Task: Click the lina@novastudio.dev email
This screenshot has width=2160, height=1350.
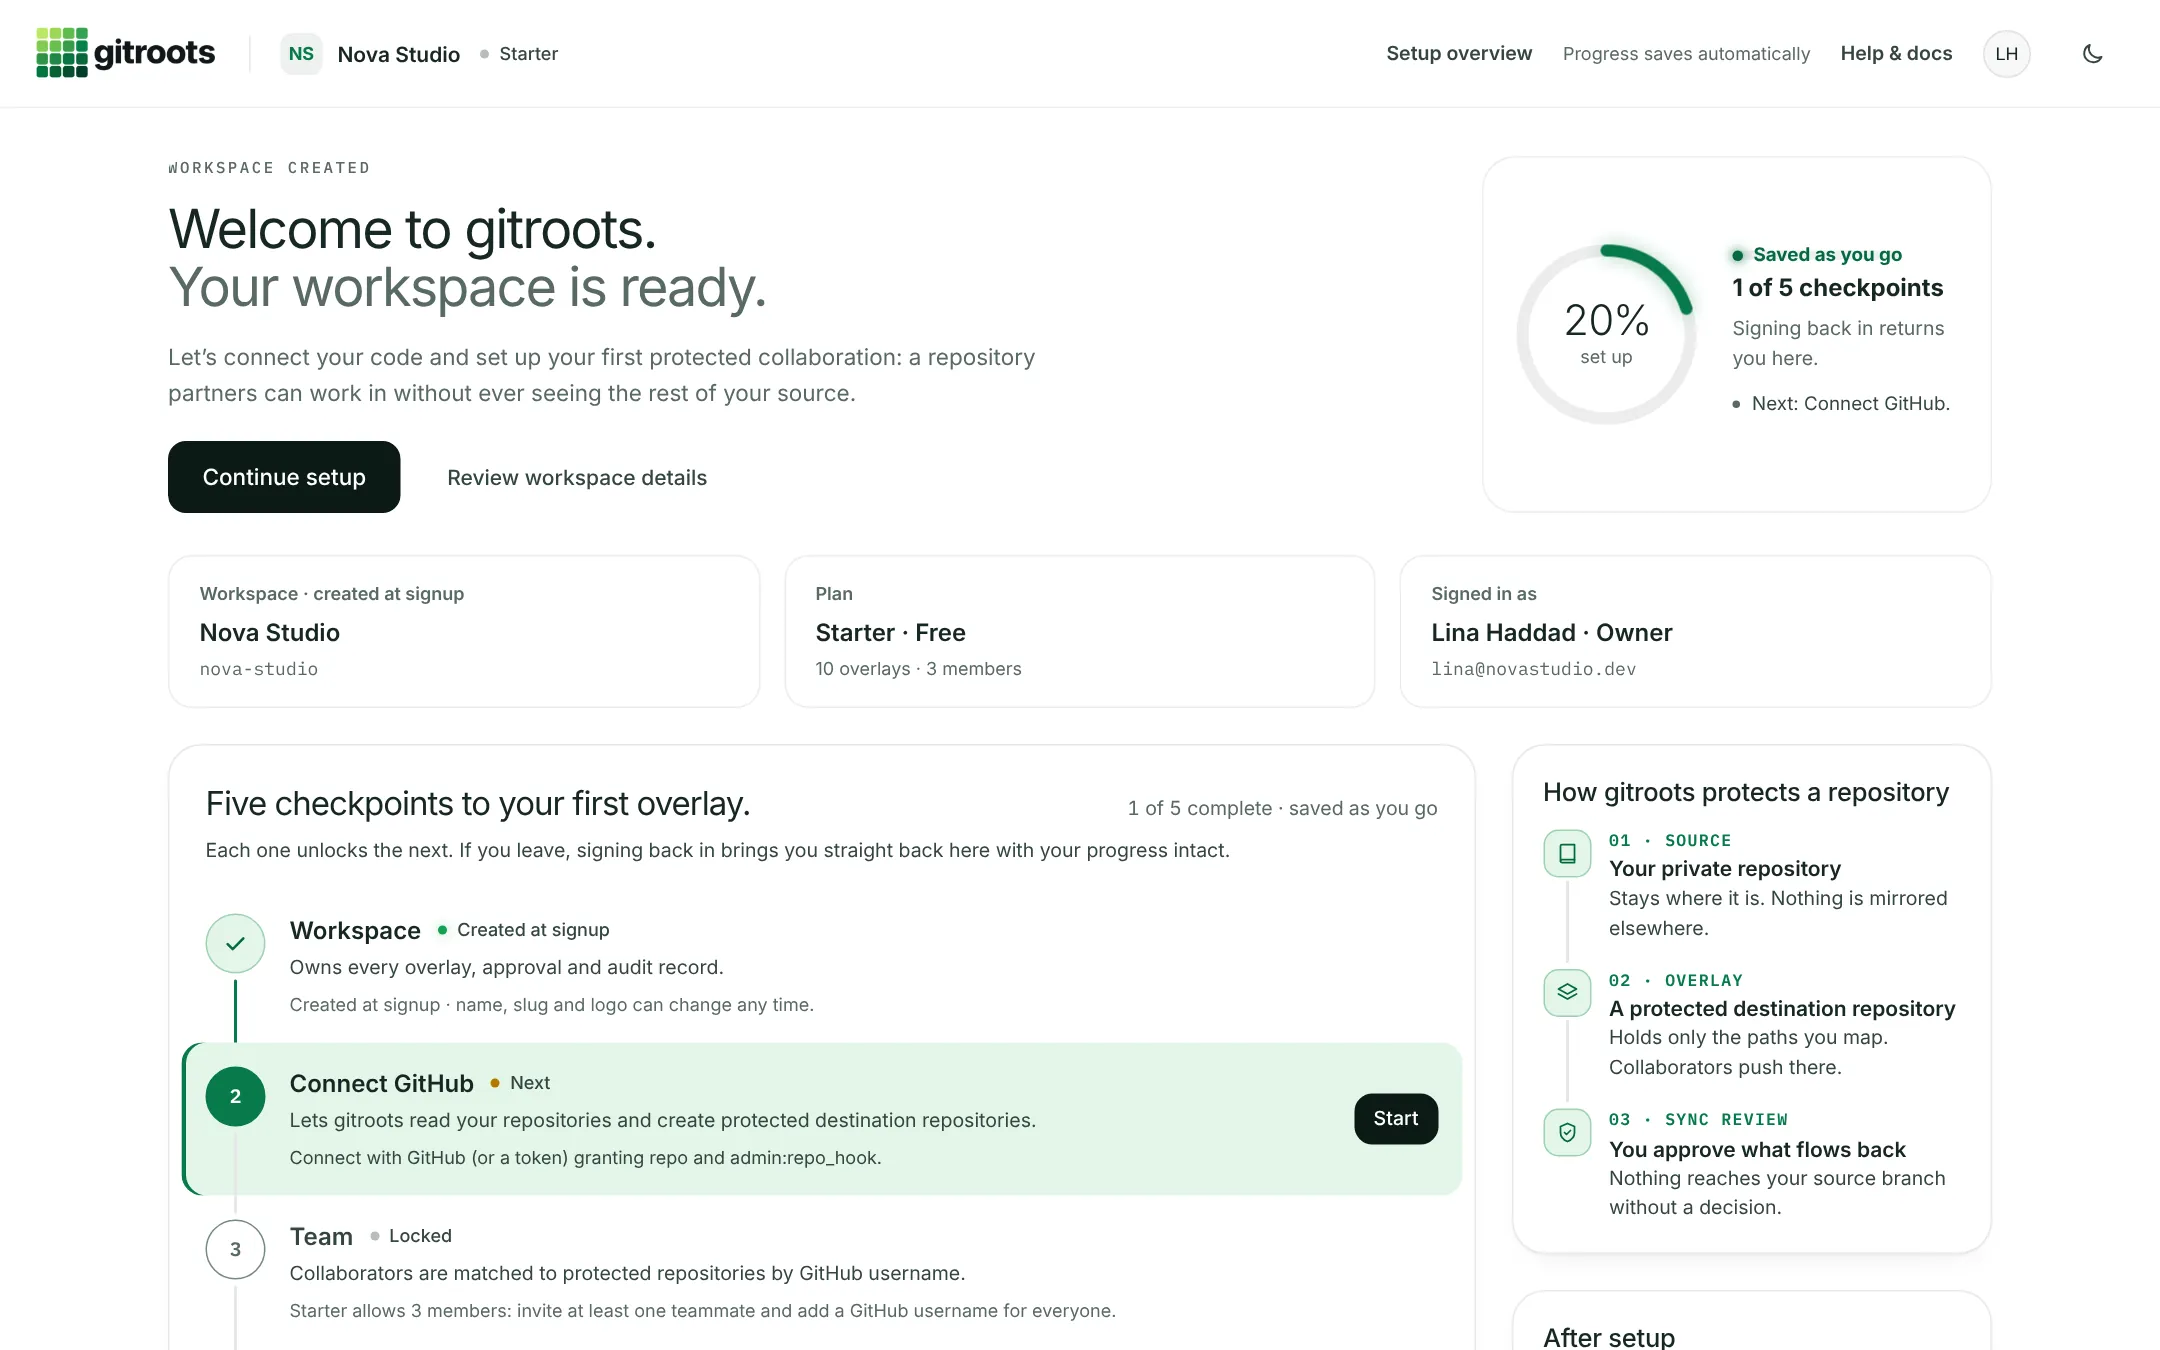Action: [1534, 669]
